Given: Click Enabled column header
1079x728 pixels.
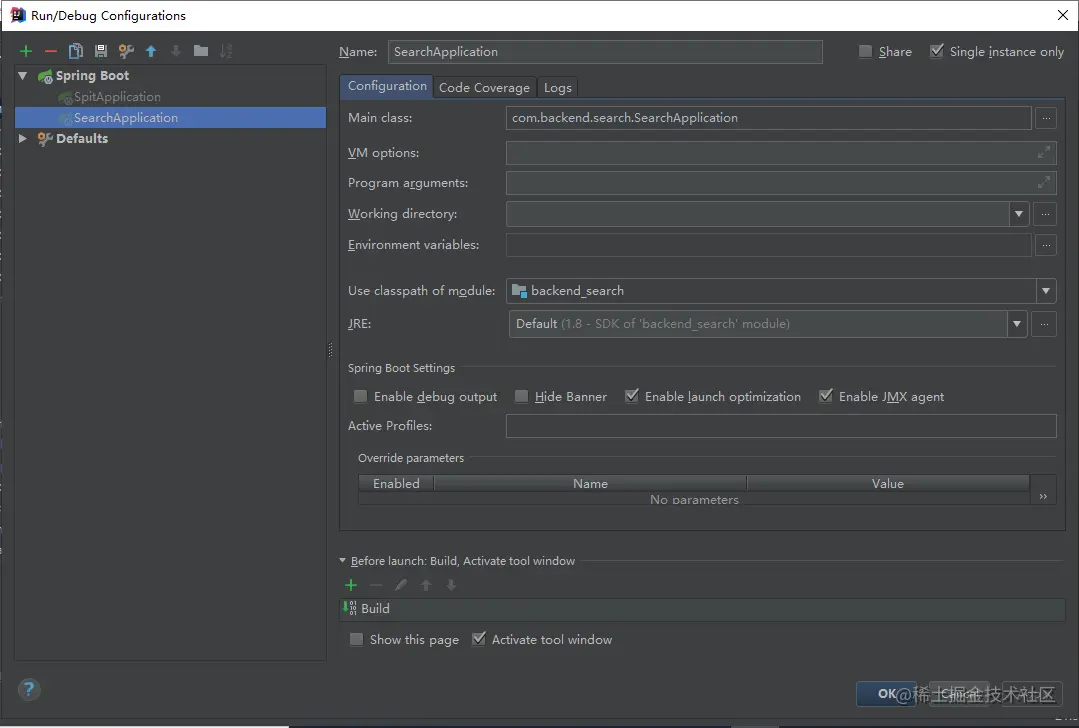Looking at the screenshot, I should 396,484.
